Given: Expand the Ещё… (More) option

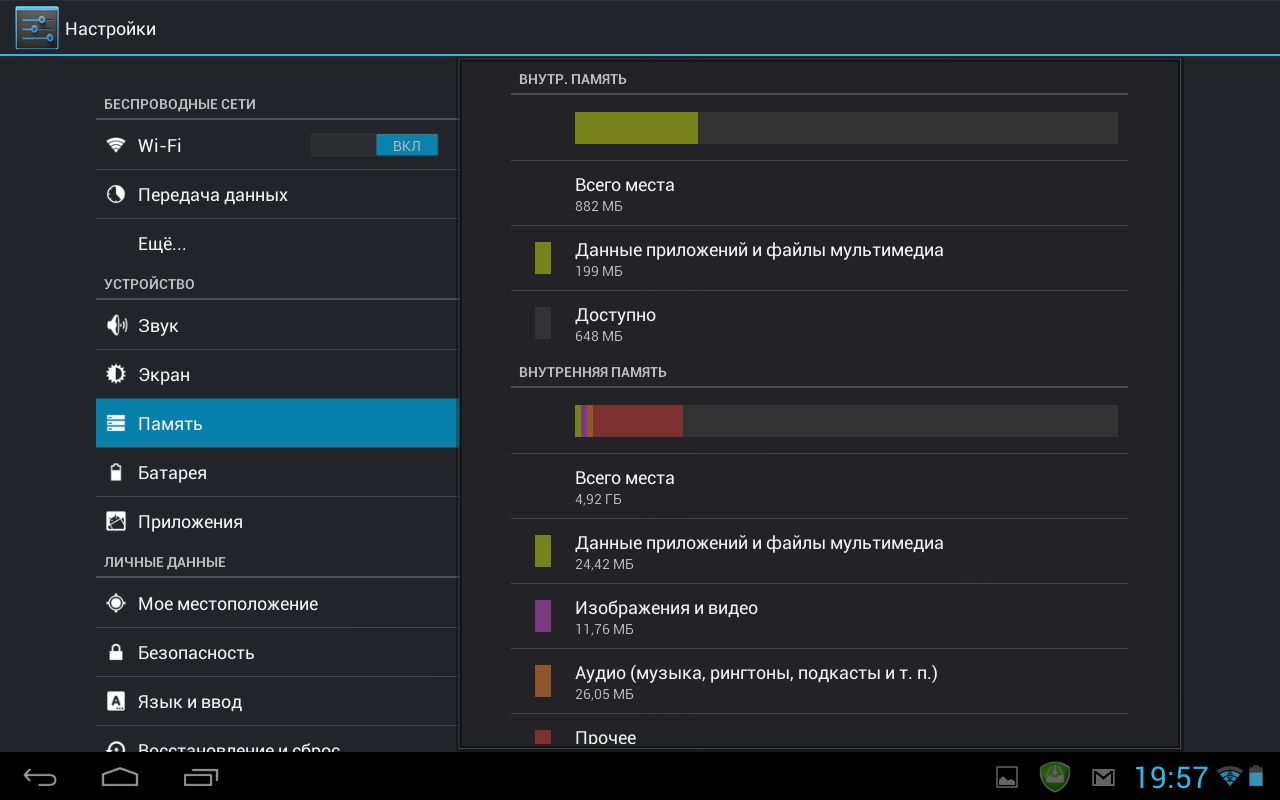Looking at the screenshot, I should [x=162, y=244].
